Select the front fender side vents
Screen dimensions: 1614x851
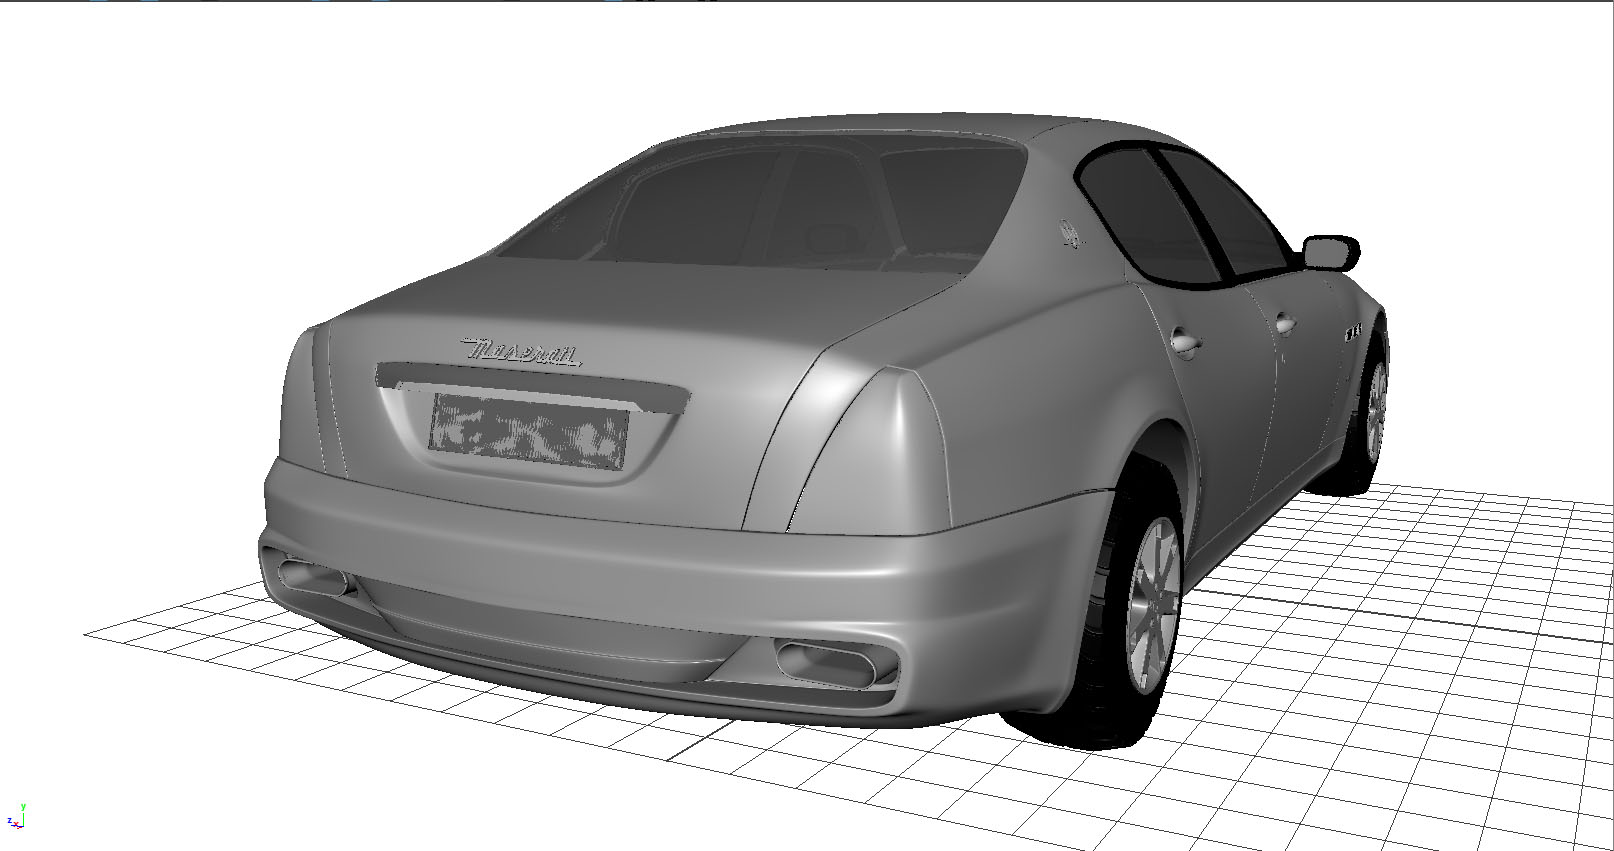[1352, 331]
